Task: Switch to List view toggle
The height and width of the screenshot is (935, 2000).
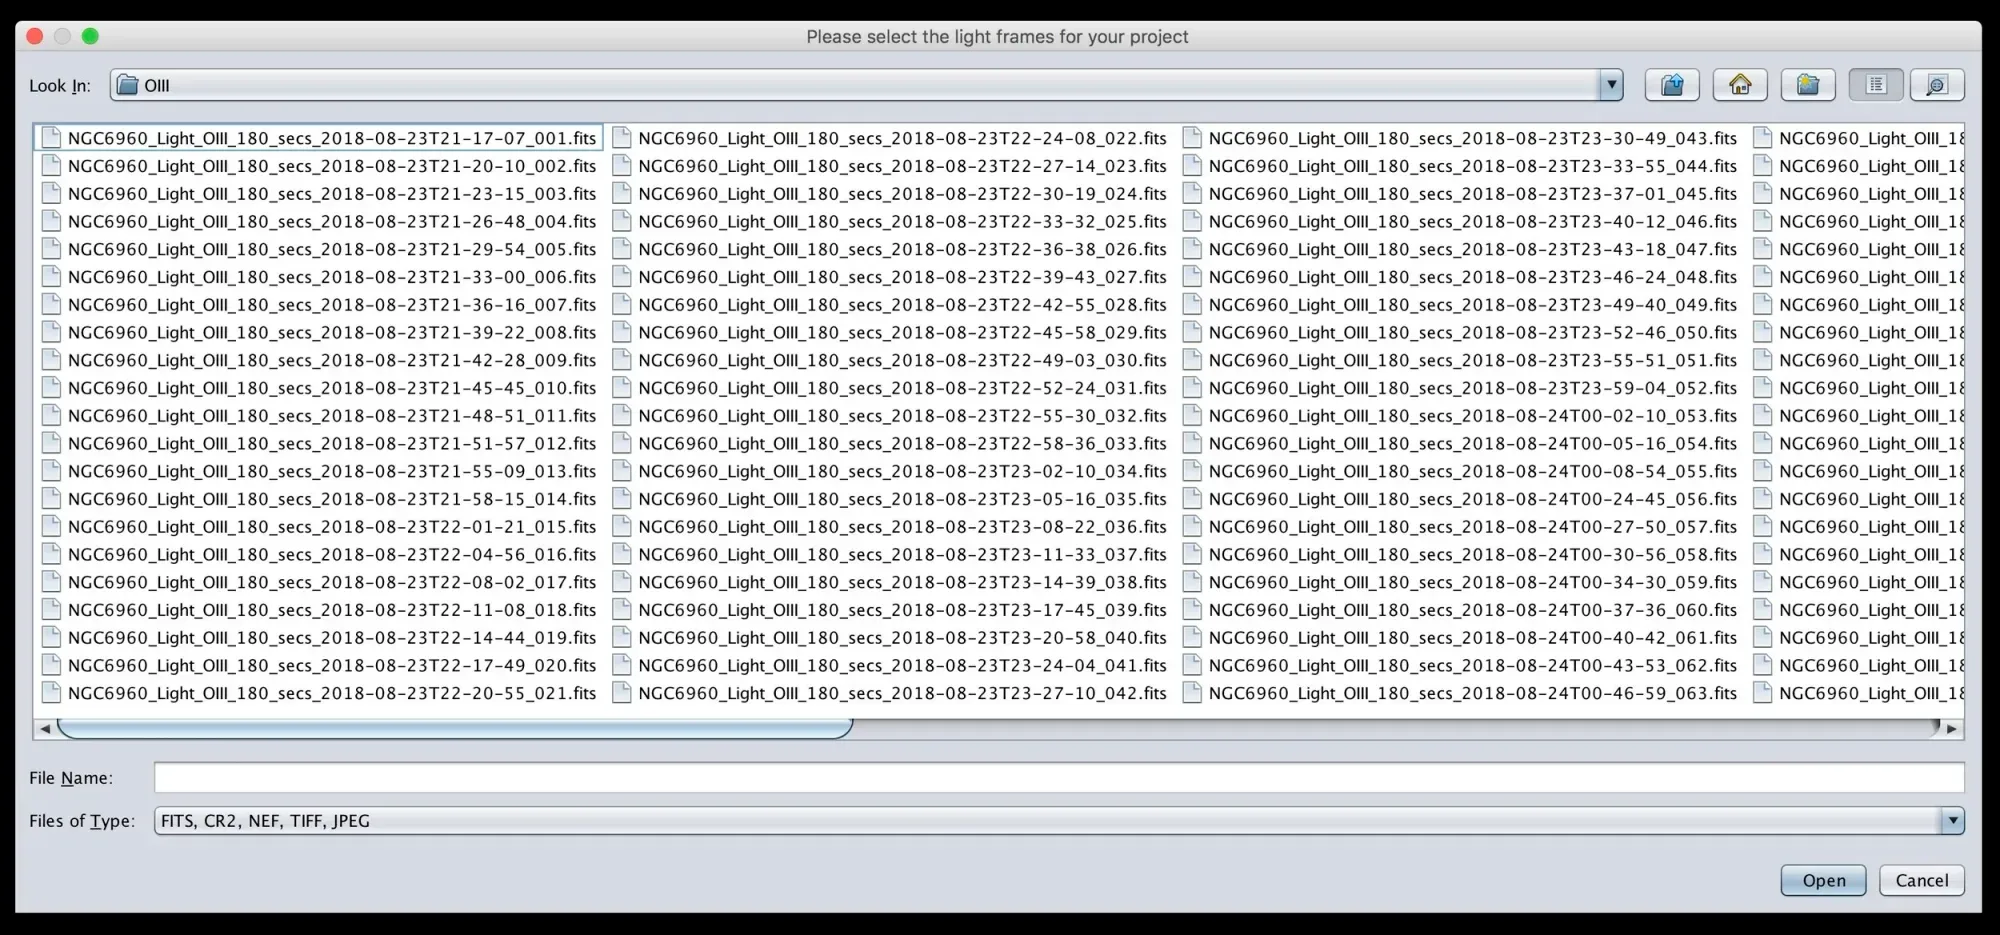Action: [1876, 85]
